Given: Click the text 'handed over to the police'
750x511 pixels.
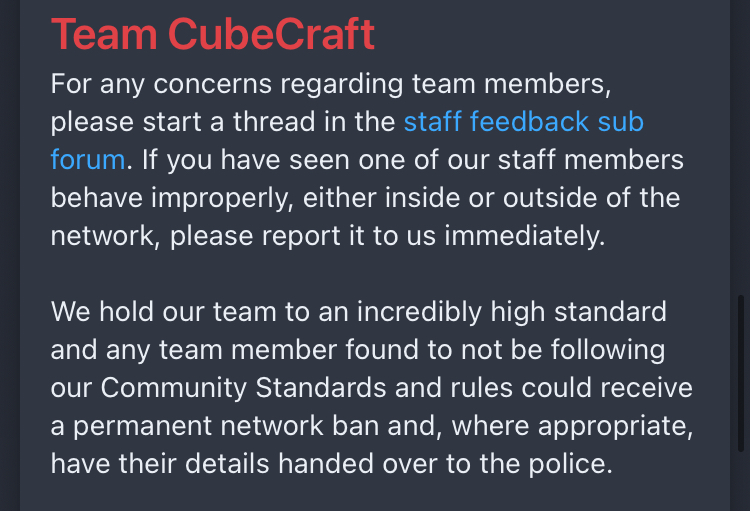Looking at the screenshot, I should tap(445, 464).
